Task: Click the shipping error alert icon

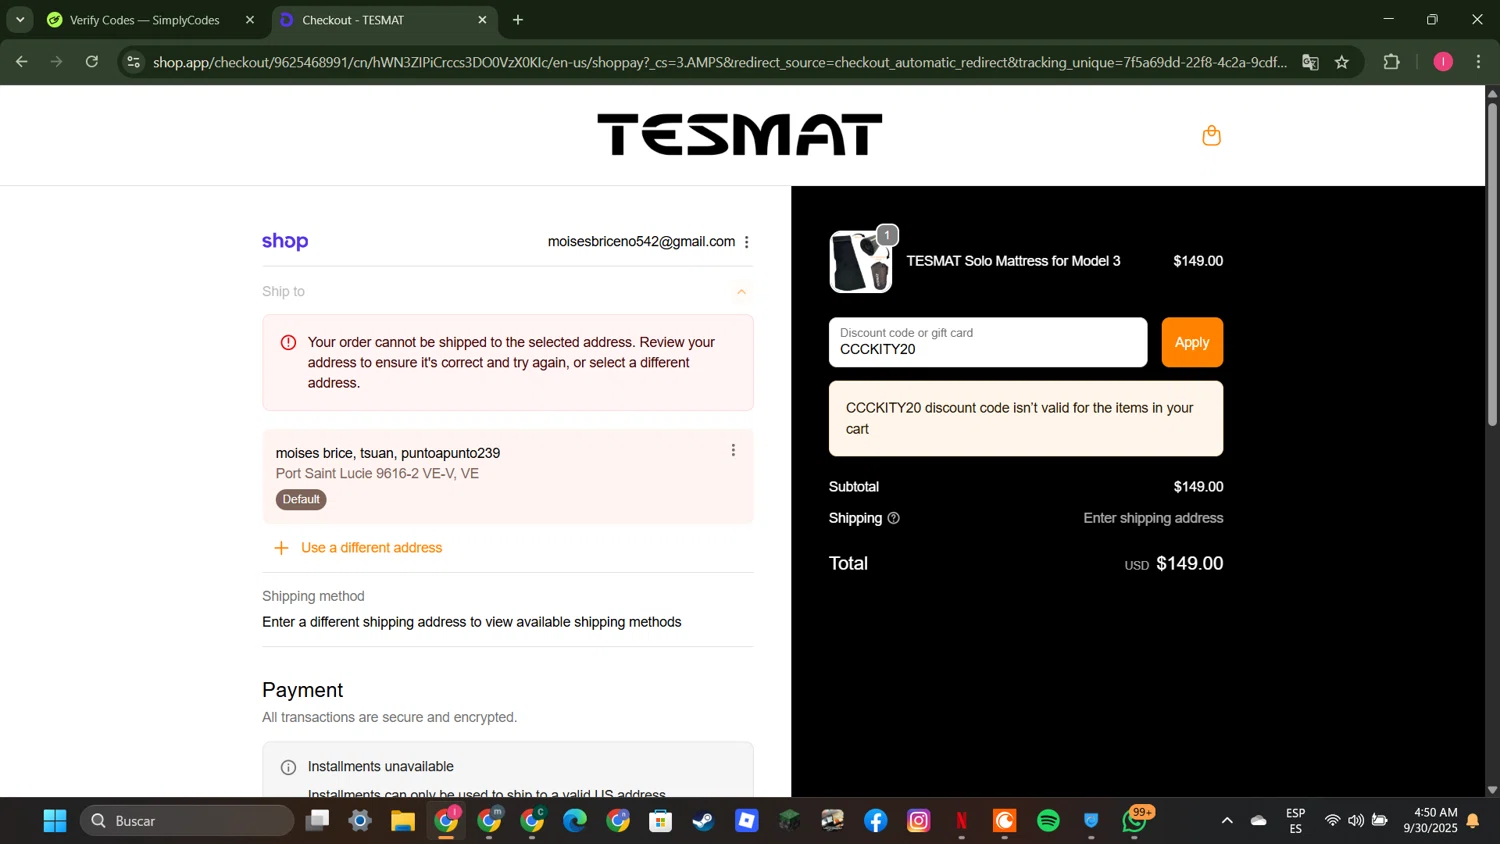Action: [288, 343]
